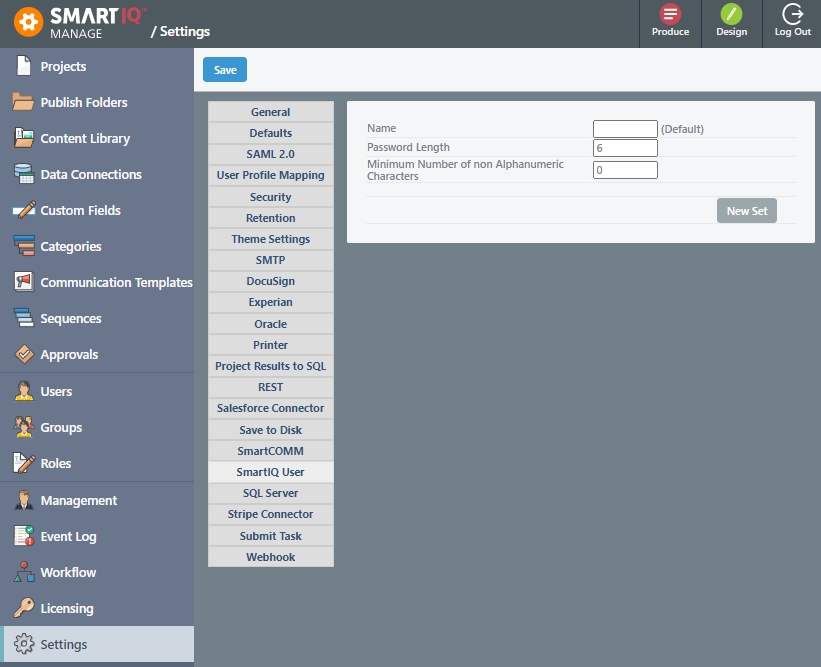Open Event Log from the sidebar label
821x667 pixels.
(x=68, y=537)
